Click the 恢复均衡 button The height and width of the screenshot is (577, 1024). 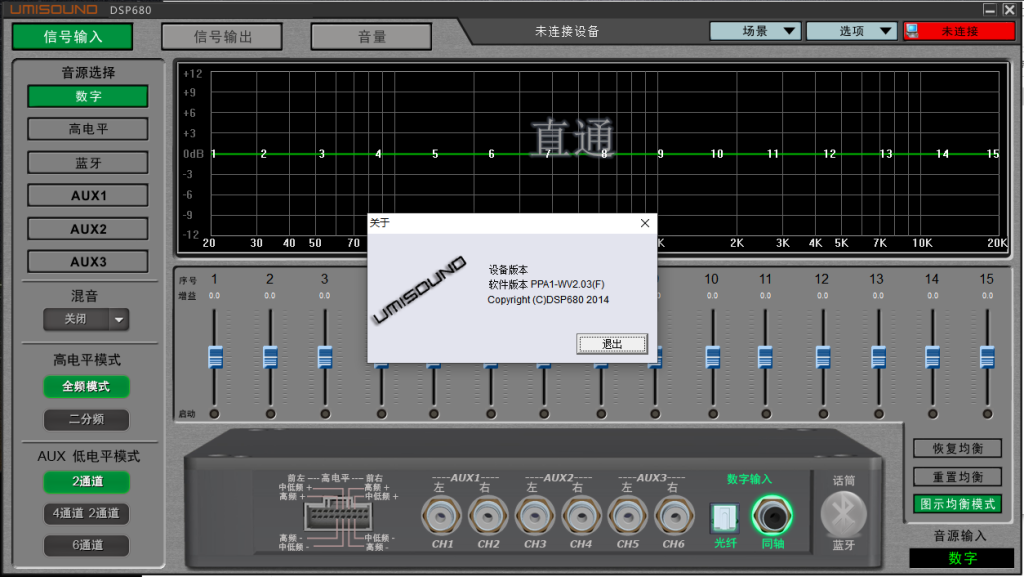coord(957,448)
